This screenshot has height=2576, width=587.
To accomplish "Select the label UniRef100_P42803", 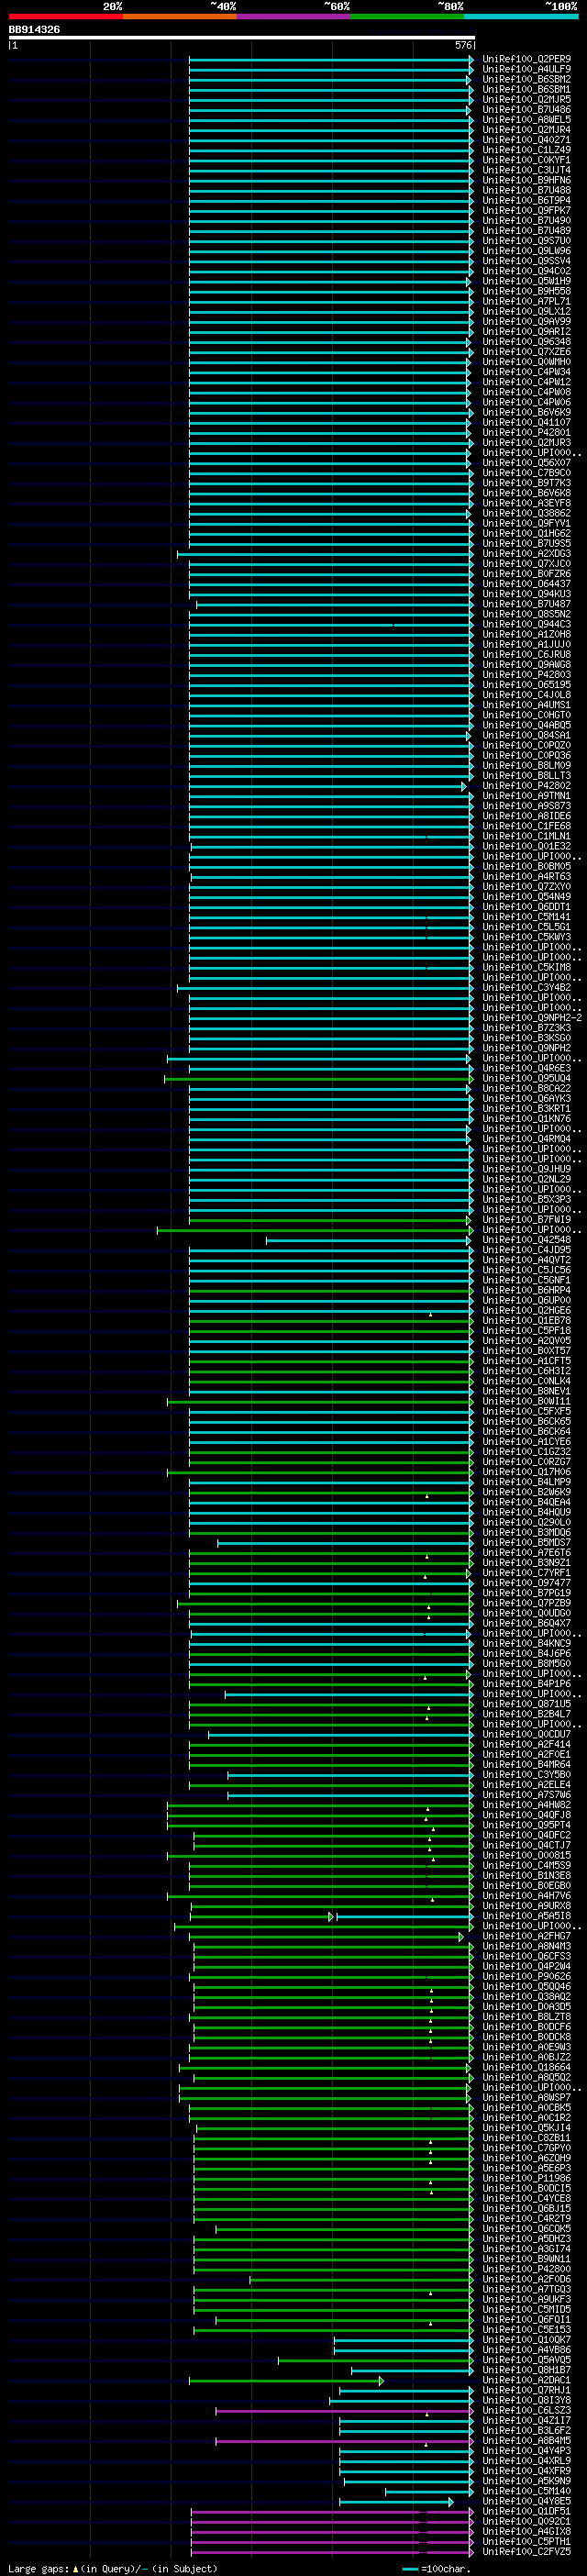I will pyautogui.click(x=527, y=675).
